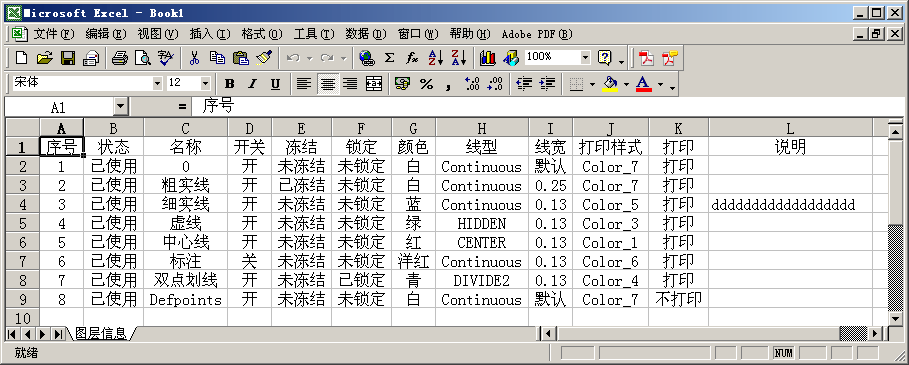This screenshot has width=909, height=365.
Task: Click the last sheet scroll button
Action: tap(58, 334)
